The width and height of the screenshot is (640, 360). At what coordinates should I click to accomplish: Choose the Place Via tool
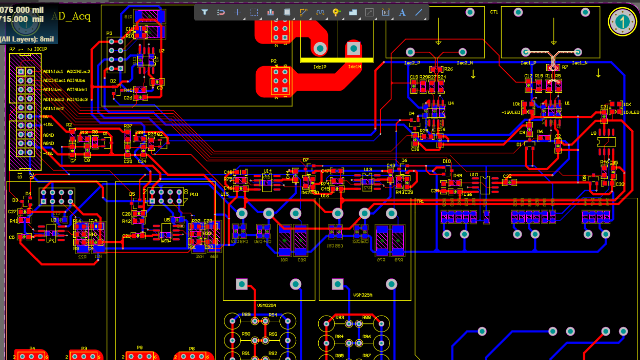336,12
